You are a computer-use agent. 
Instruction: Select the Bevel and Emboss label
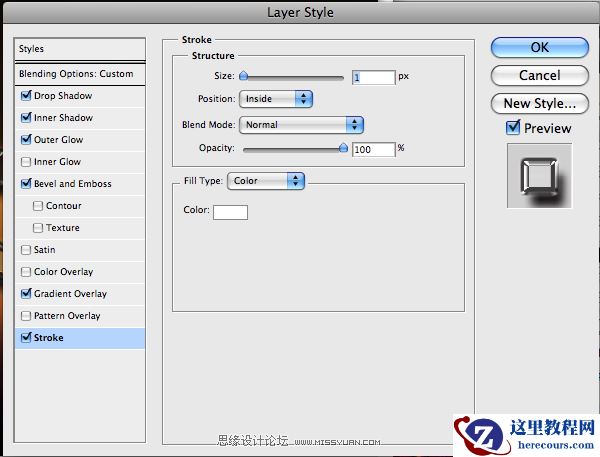pos(73,184)
